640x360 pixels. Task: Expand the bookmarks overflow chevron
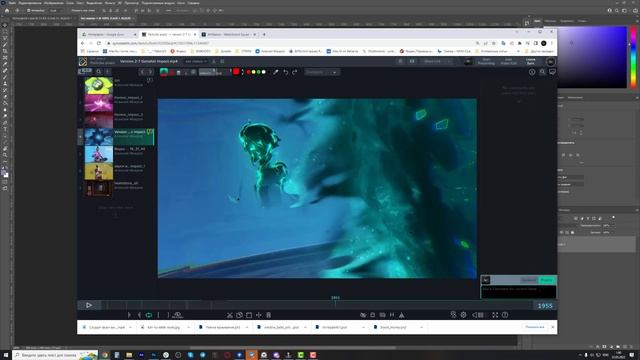click(x=518, y=51)
